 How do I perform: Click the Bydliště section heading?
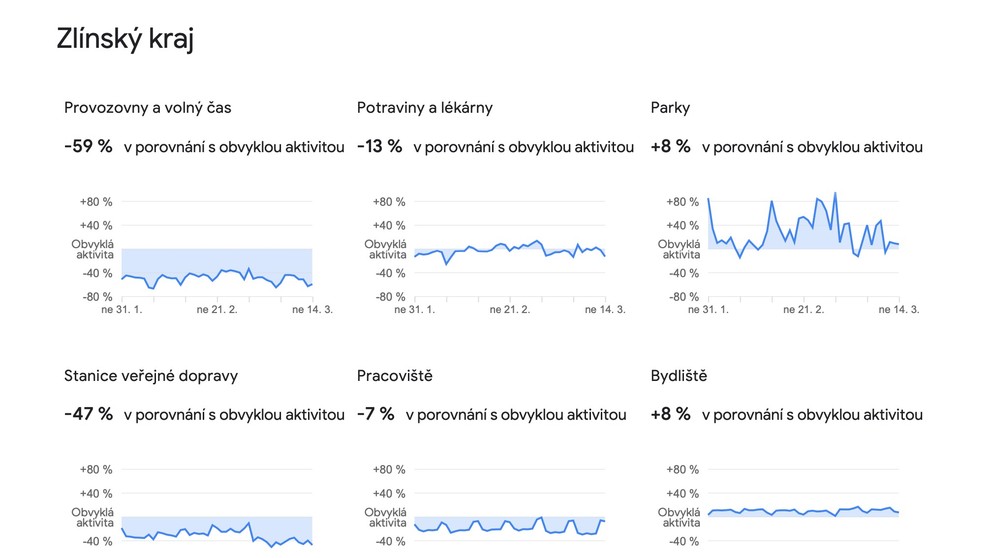(679, 376)
